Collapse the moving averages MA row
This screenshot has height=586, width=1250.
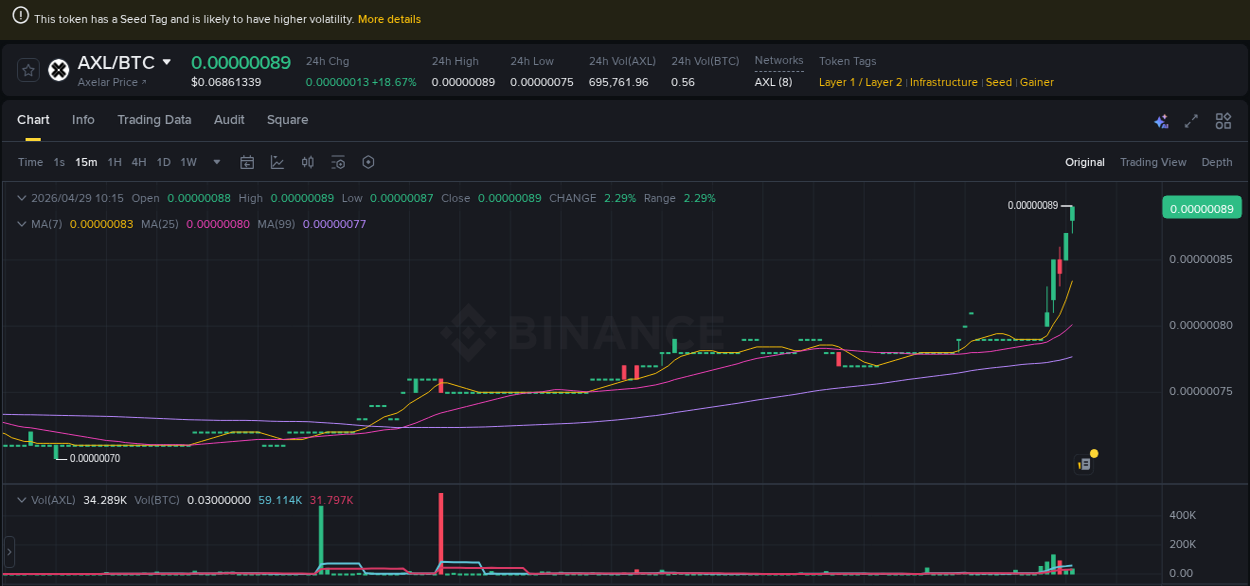point(21,224)
